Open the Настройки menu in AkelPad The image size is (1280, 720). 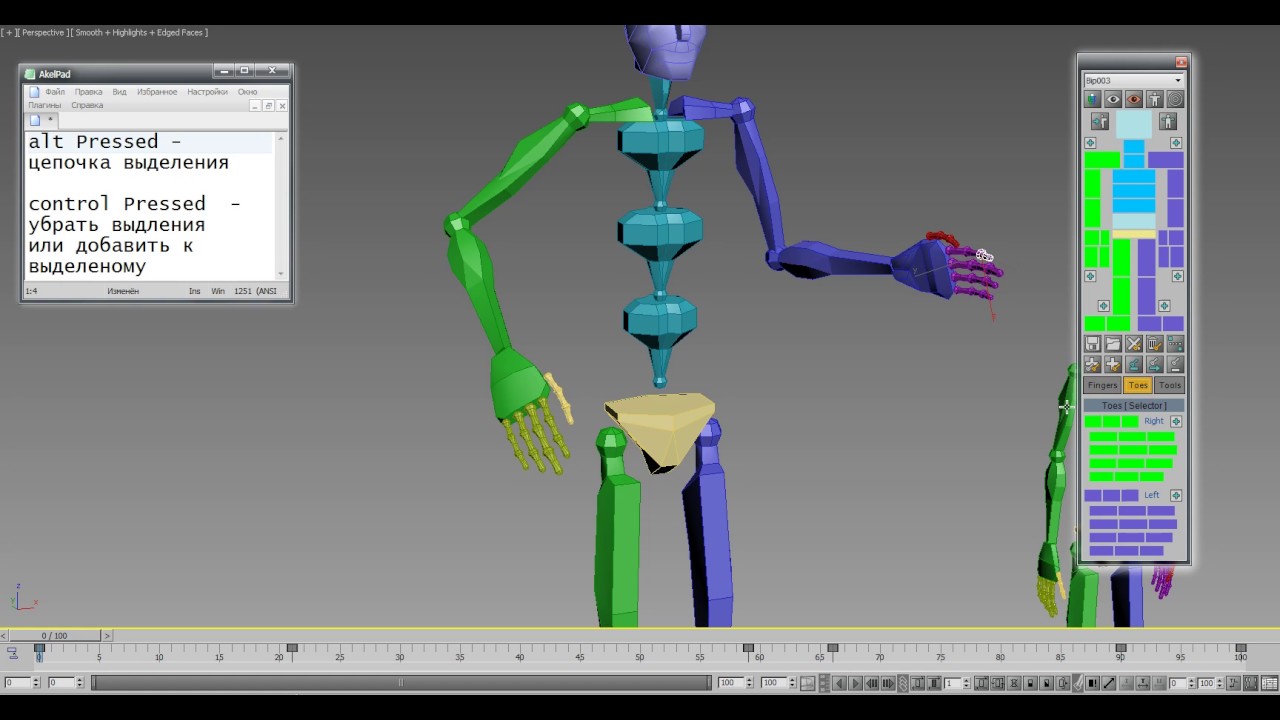pyautogui.click(x=207, y=92)
